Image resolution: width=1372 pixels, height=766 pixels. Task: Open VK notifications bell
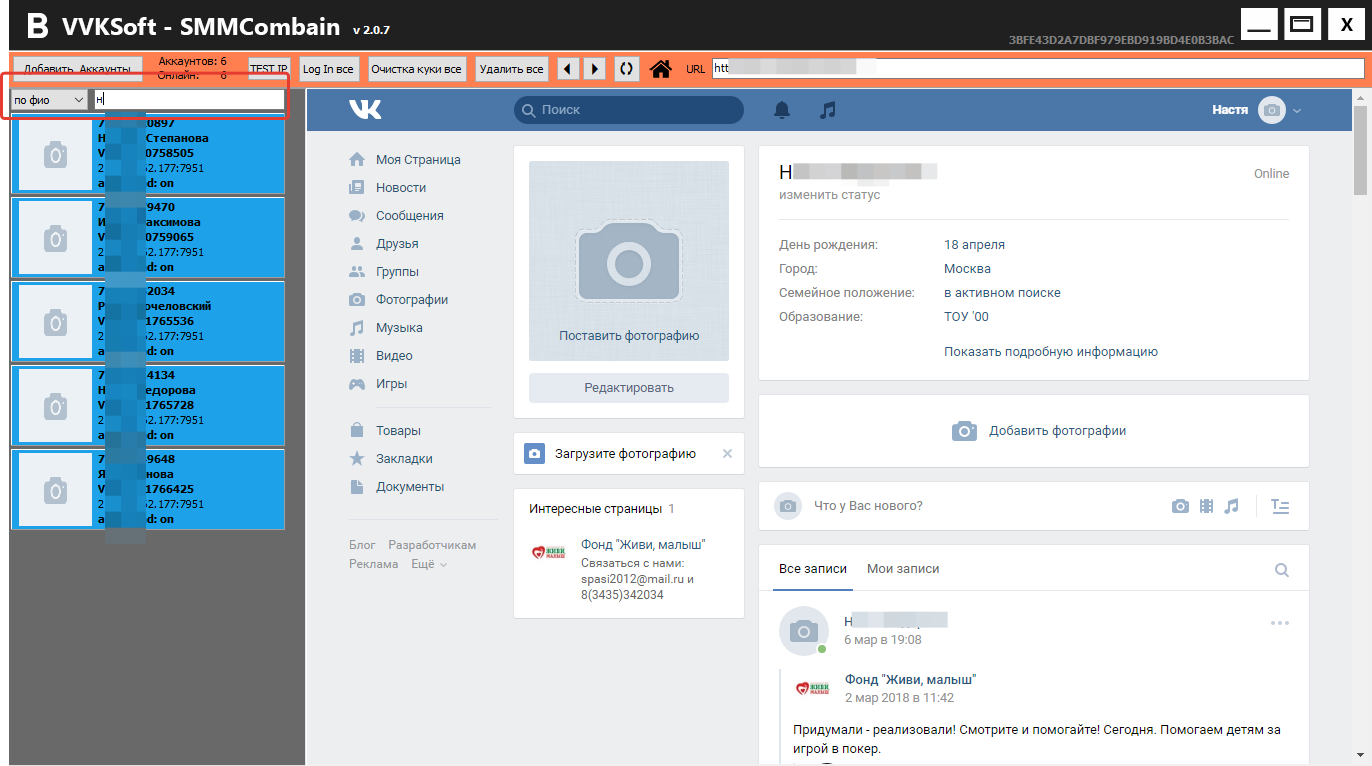click(782, 110)
